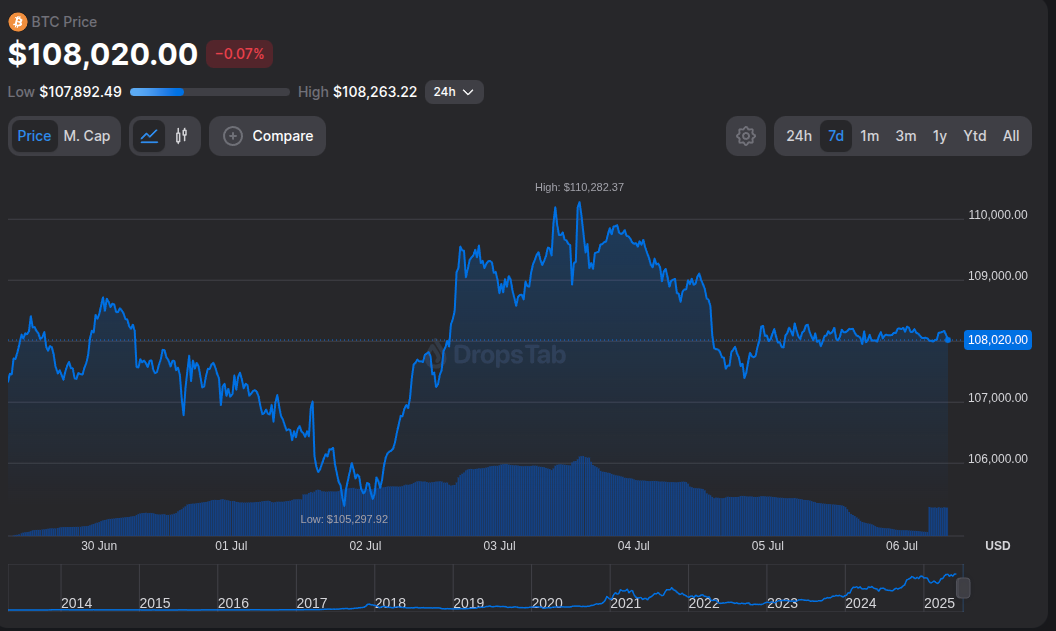Click the plus icon in Compare
1056x631 pixels.
click(x=233, y=136)
